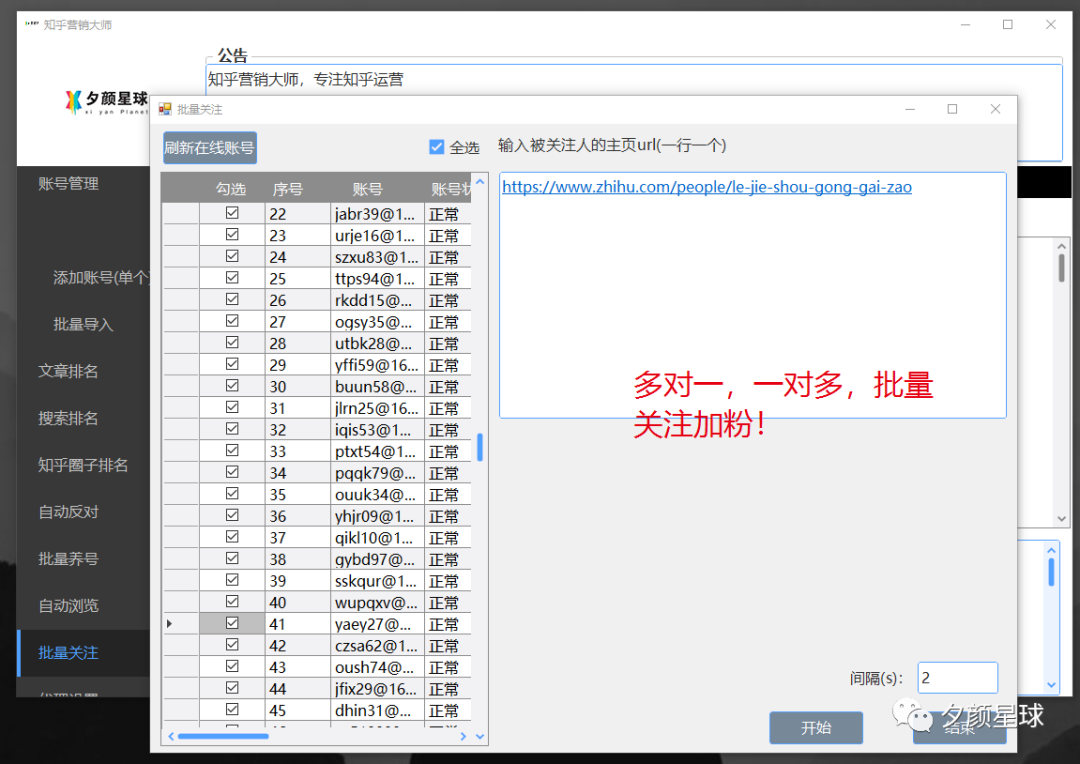Viewport: 1080px width, 764px height.
Task: Click the 知乎营销大师 main window title icon
Action: click(32, 24)
